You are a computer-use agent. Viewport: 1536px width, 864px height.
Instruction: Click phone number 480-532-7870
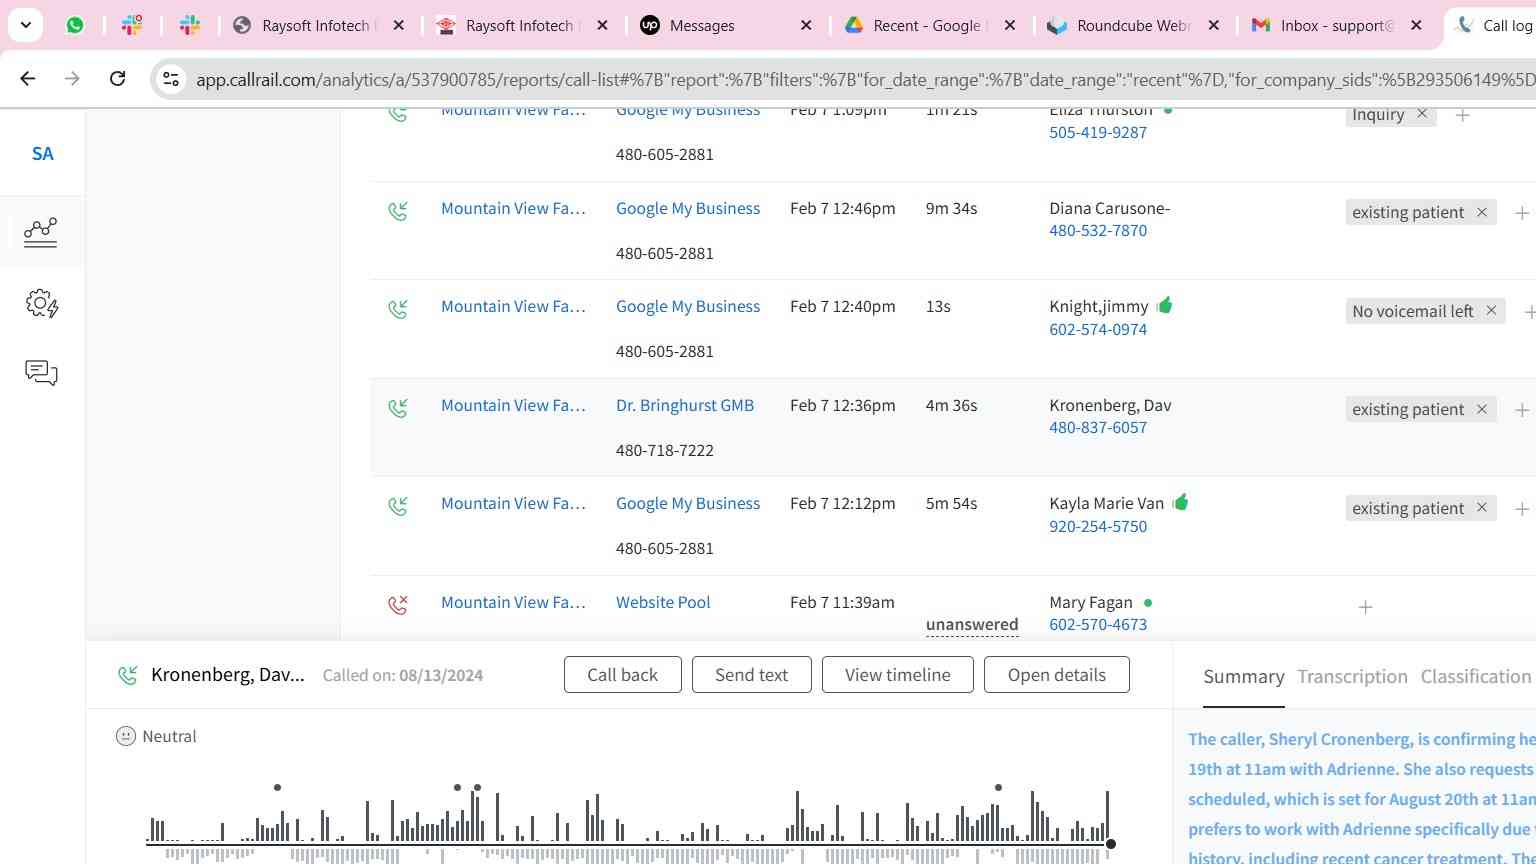(1098, 230)
